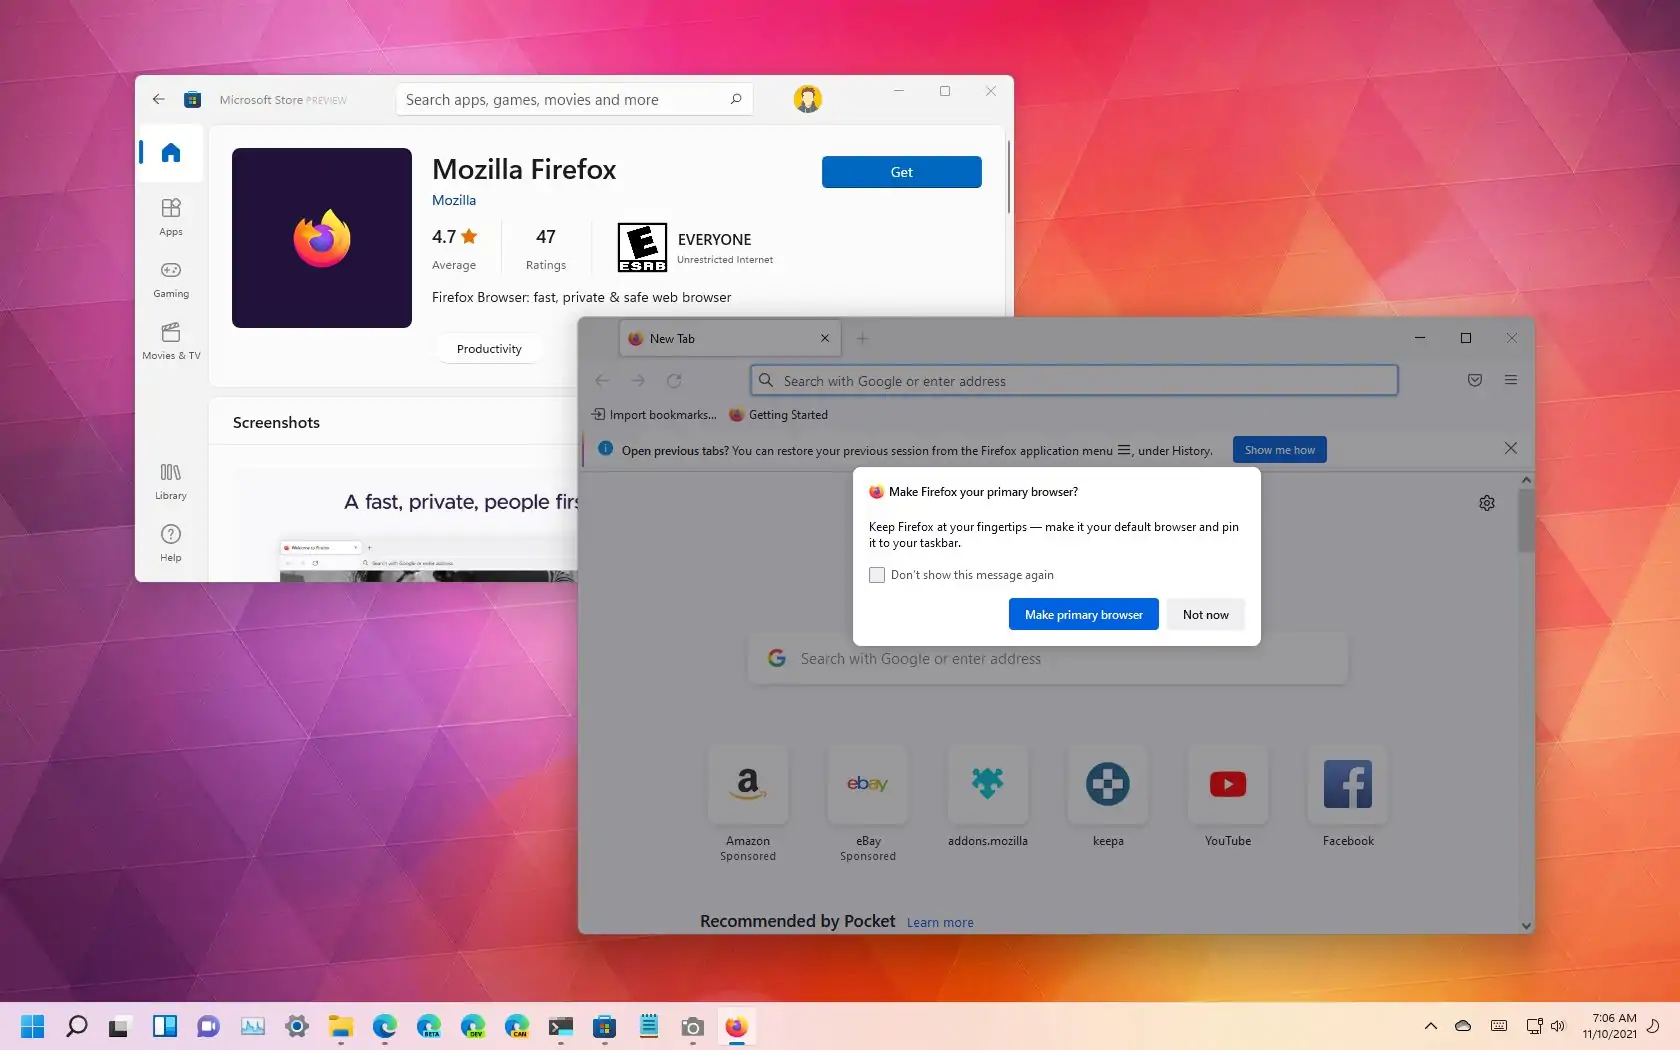Show hidden system tray icons
Screen dimensions: 1680x1050
click(1430, 1026)
